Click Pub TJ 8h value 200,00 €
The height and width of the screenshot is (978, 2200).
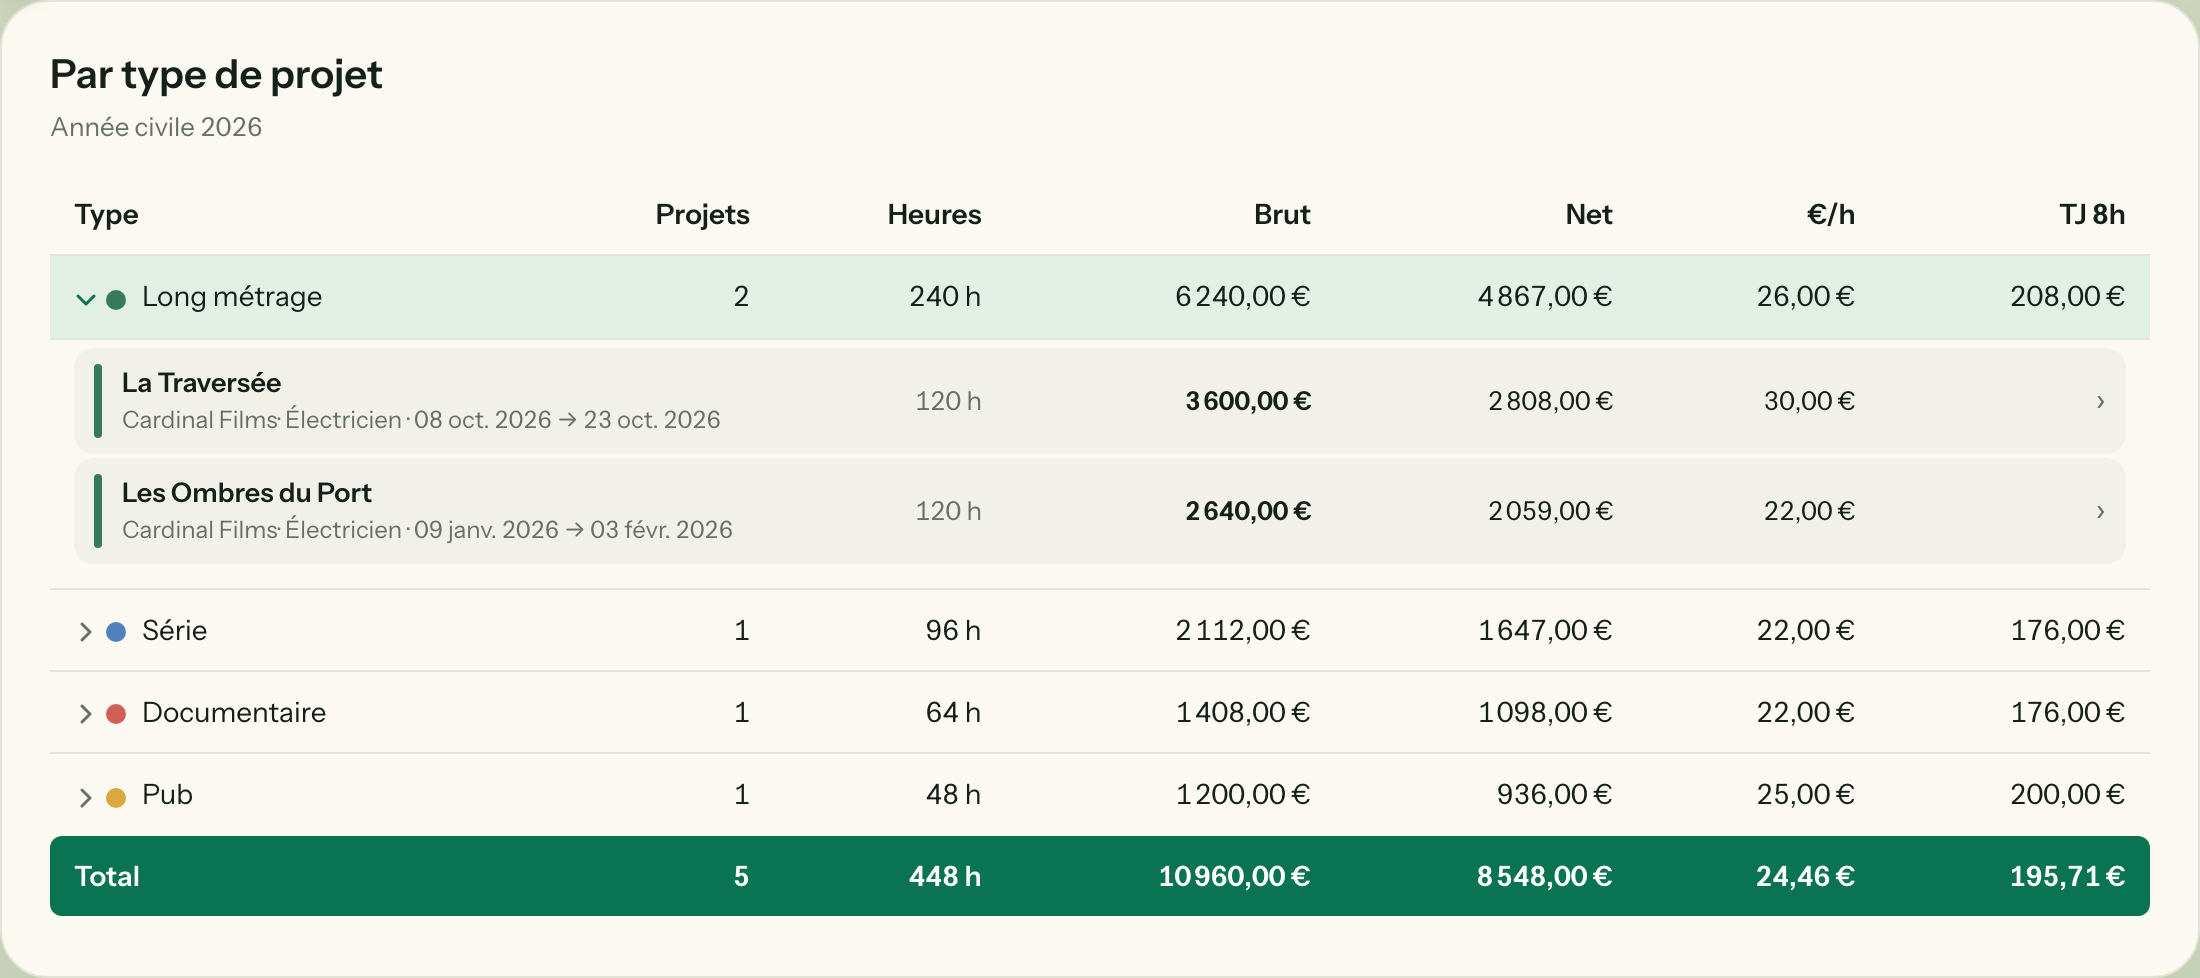[2068, 794]
